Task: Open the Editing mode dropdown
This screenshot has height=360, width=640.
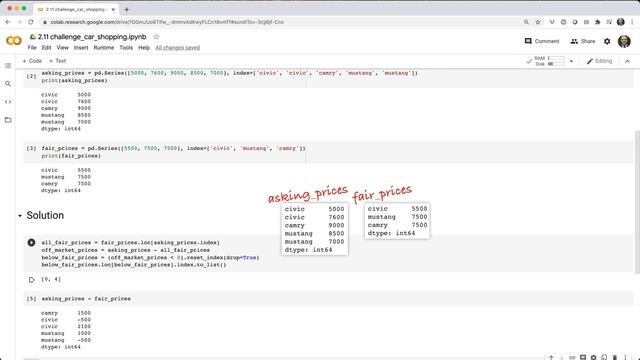Action: (599, 61)
